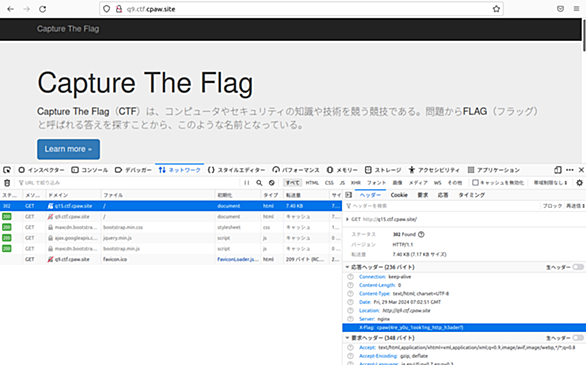Collapse the request details pane icon
The width and height of the screenshot is (586, 365).
pyautogui.click(x=349, y=195)
